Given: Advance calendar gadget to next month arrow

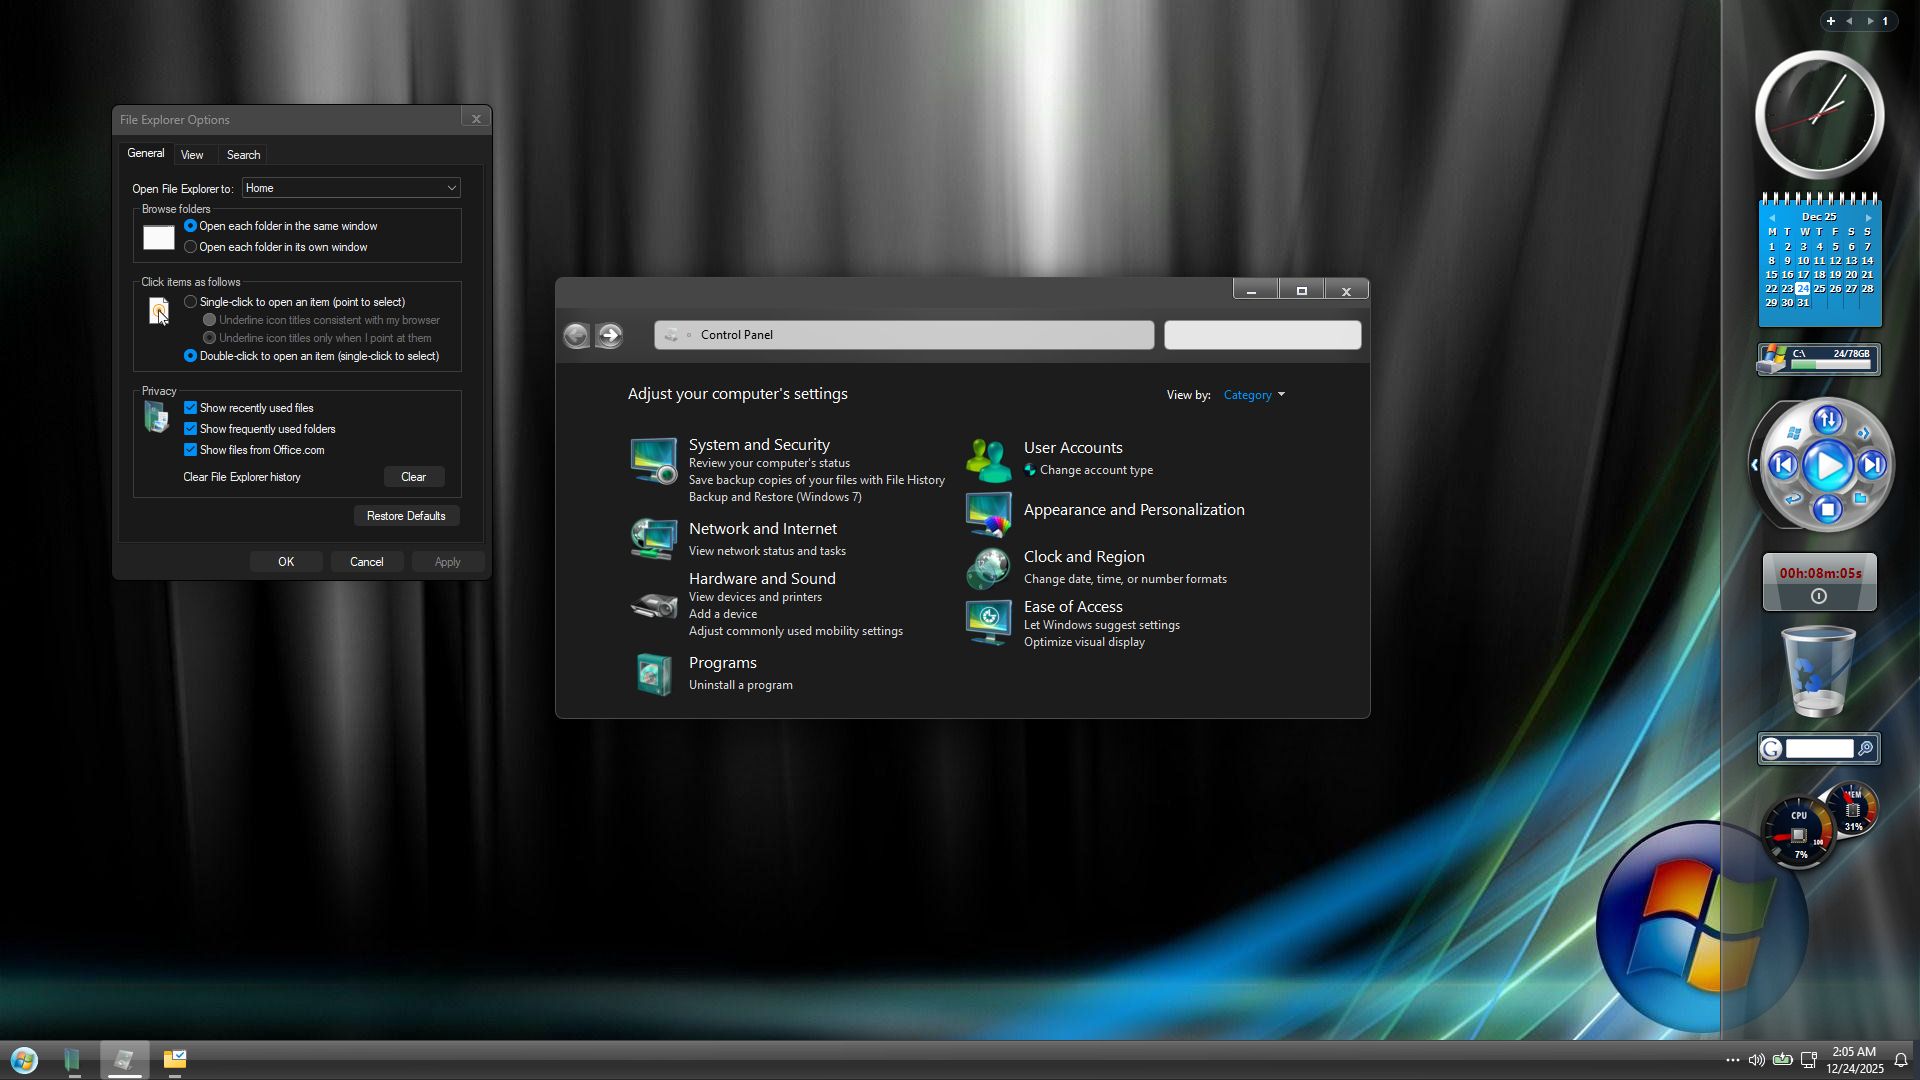Looking at the screenshot, I should pos(1868,217).
